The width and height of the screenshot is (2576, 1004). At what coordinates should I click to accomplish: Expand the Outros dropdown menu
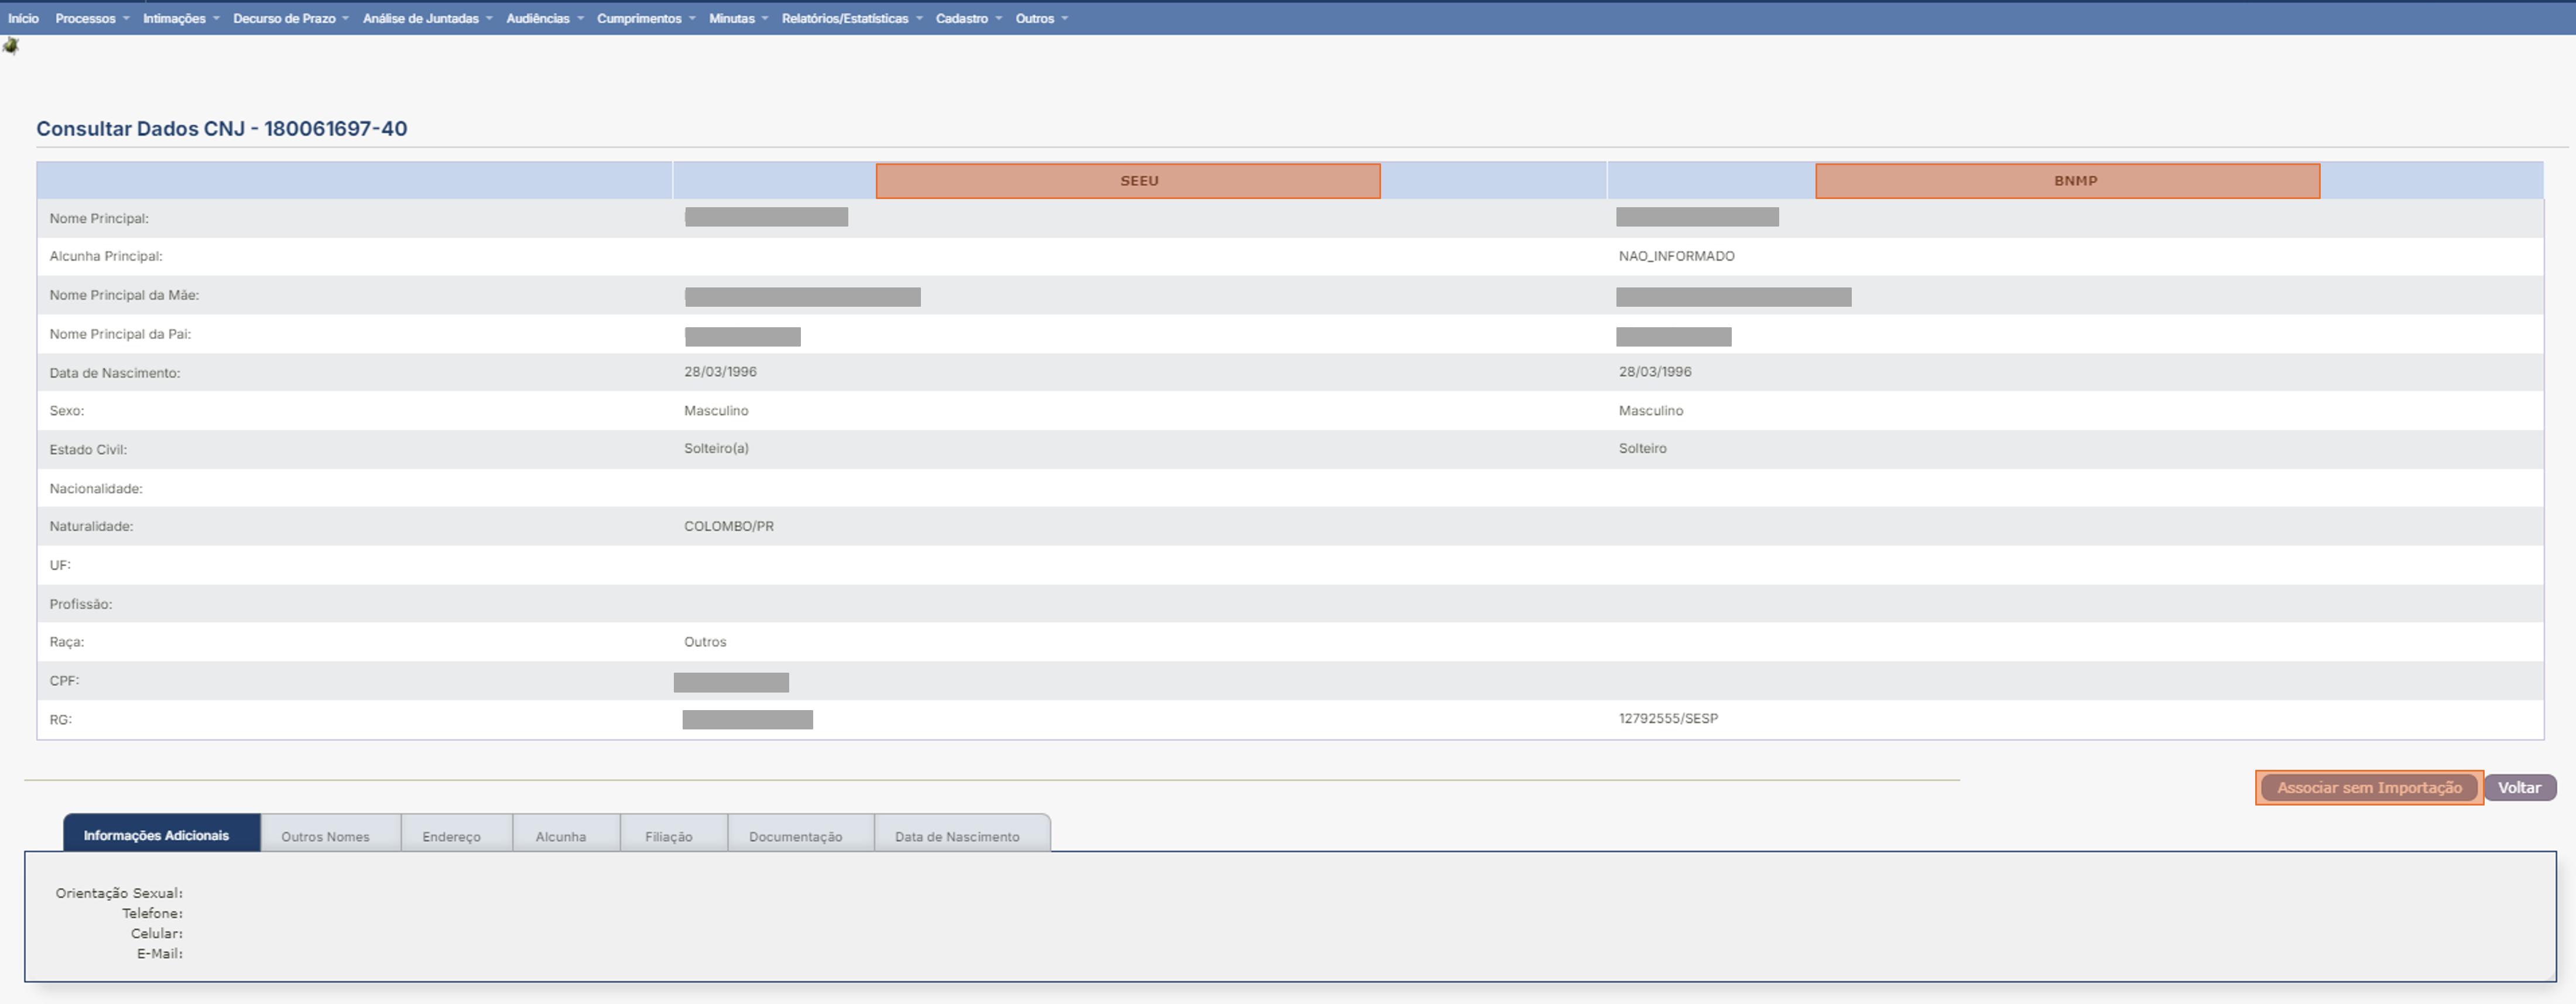(1041, 18)
